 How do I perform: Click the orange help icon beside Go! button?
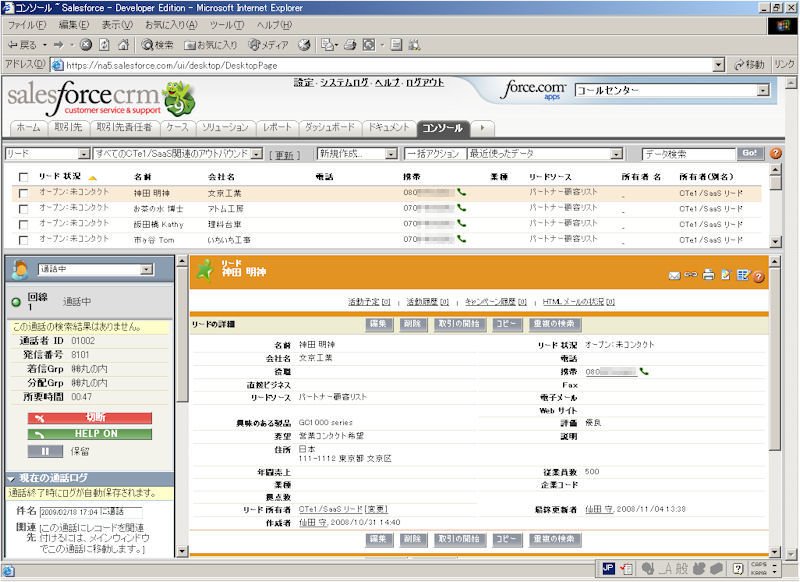776,153
